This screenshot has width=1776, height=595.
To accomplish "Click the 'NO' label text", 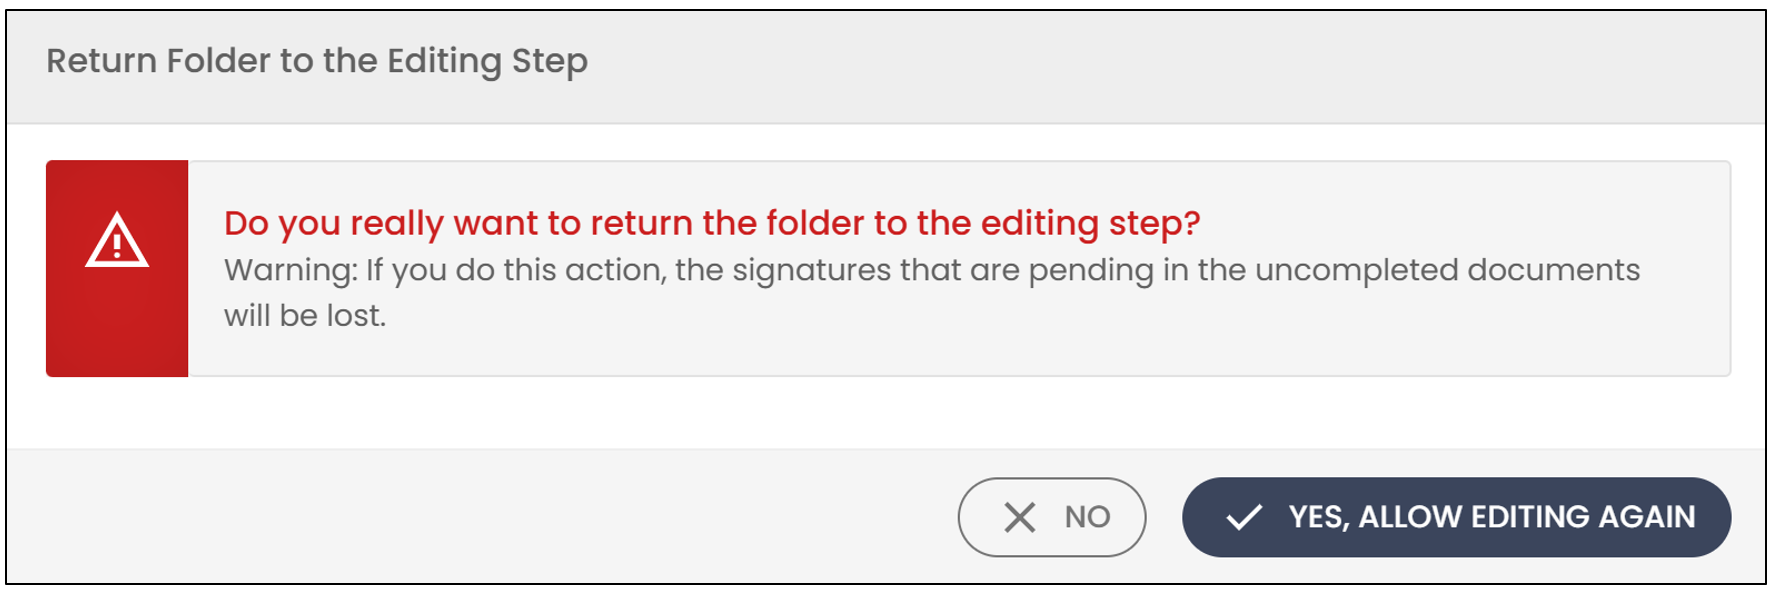I will tap(1087, 517).
